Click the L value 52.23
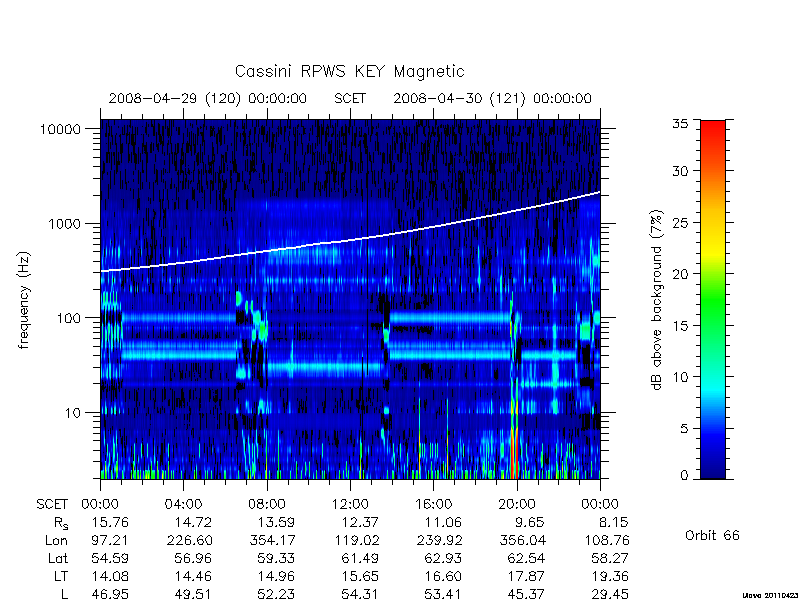This screenshot has width=800, height=600. pyautogui.click(x=276, y=594)
